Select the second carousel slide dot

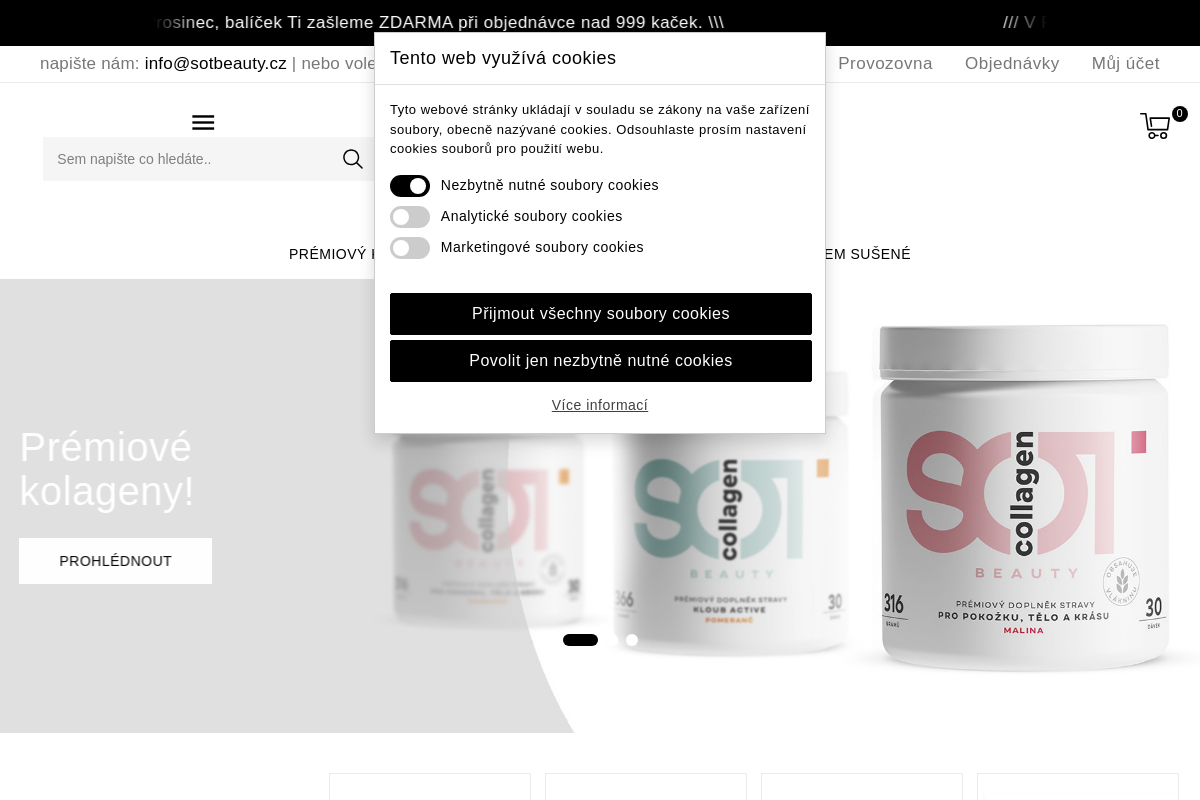(x=632, y=640)
